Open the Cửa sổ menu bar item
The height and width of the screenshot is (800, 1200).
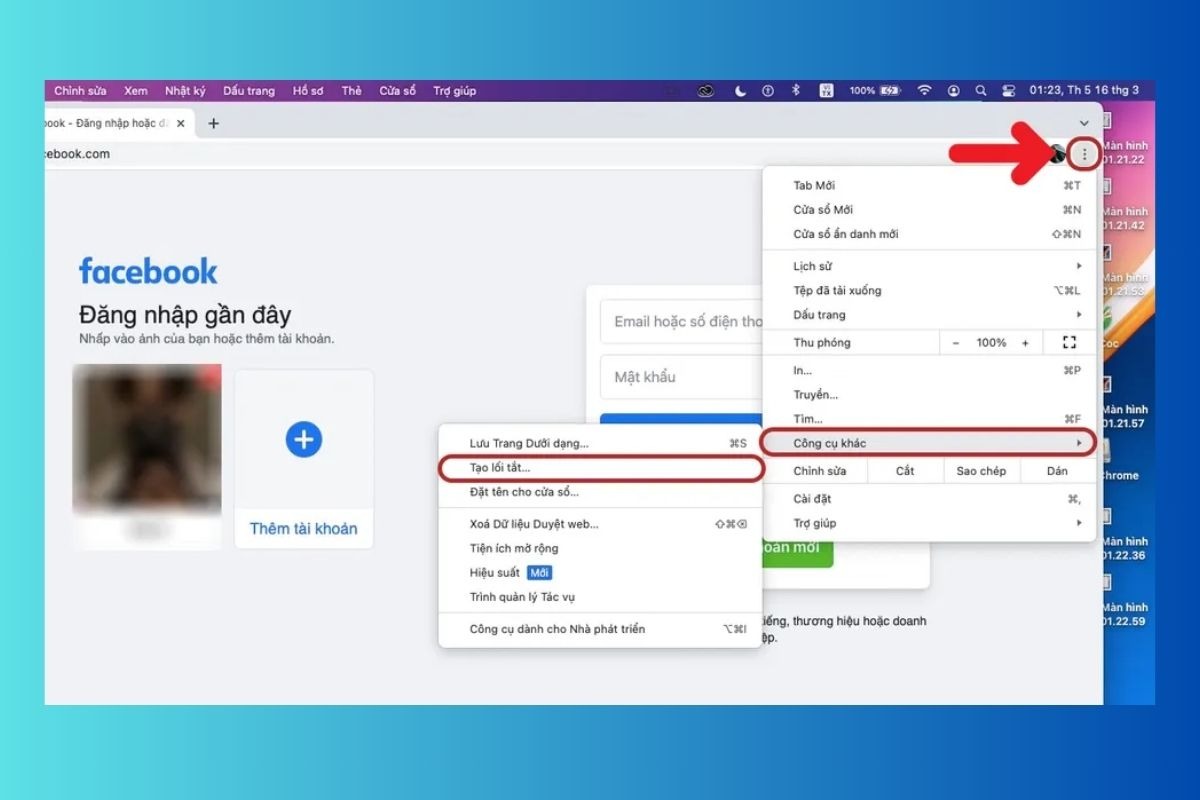click(397, 90)
